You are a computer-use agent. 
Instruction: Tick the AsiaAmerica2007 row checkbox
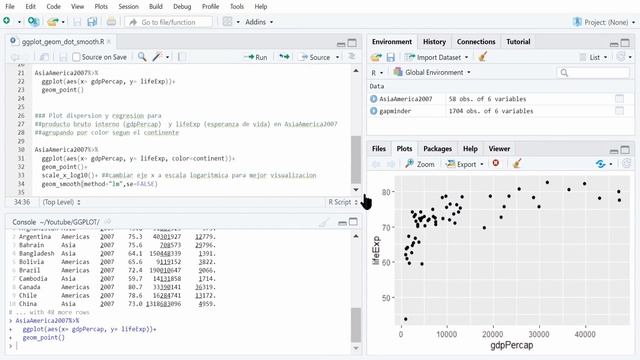pyautogui.click(x=619, y=99)
